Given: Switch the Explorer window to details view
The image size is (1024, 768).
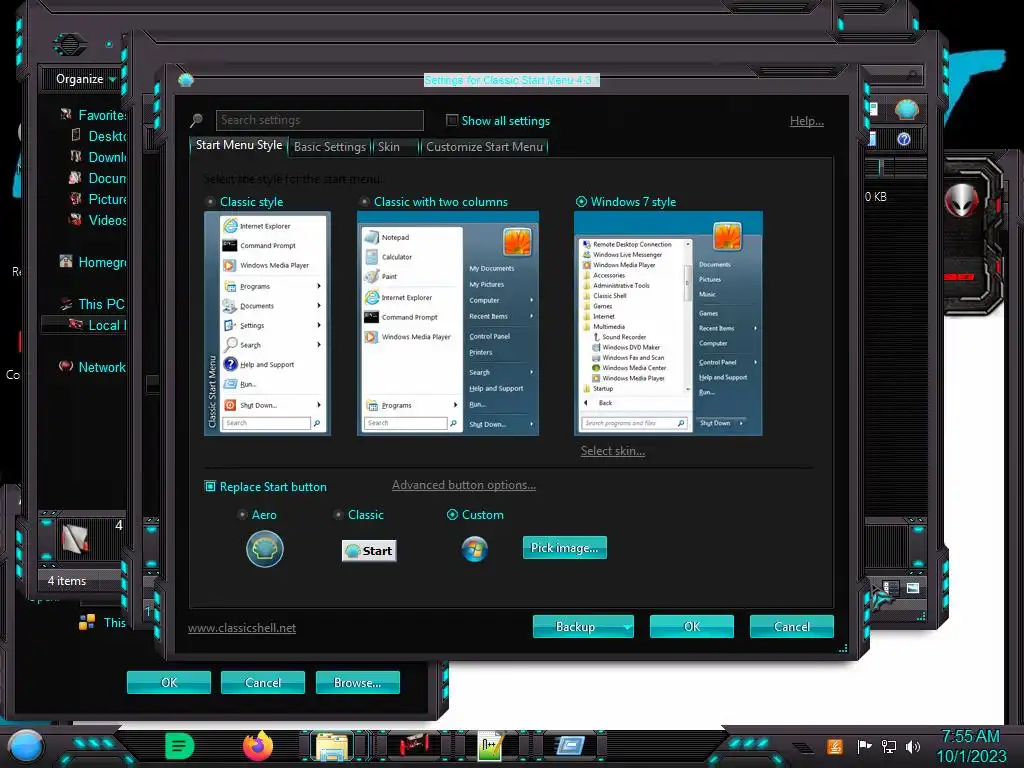Looking at the screenshot, I should pos(891,588).
